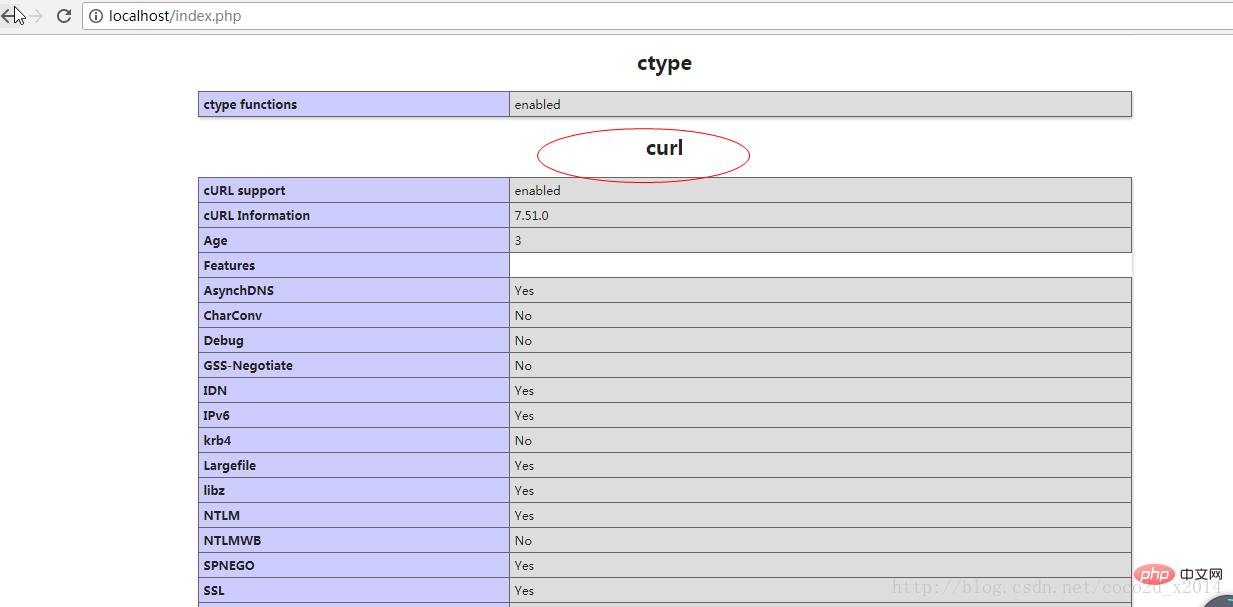The image size is (1233, 607).
Task: Click the Age value 3
Action: click(518, 240)
